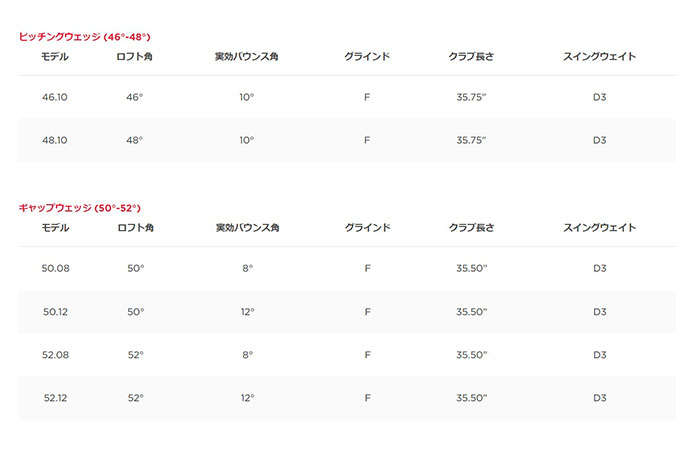This screenshot has width=700, height=450.
Task: Select the 50.08 model cell
Action: pyautogui.click(x=55, y=268)
